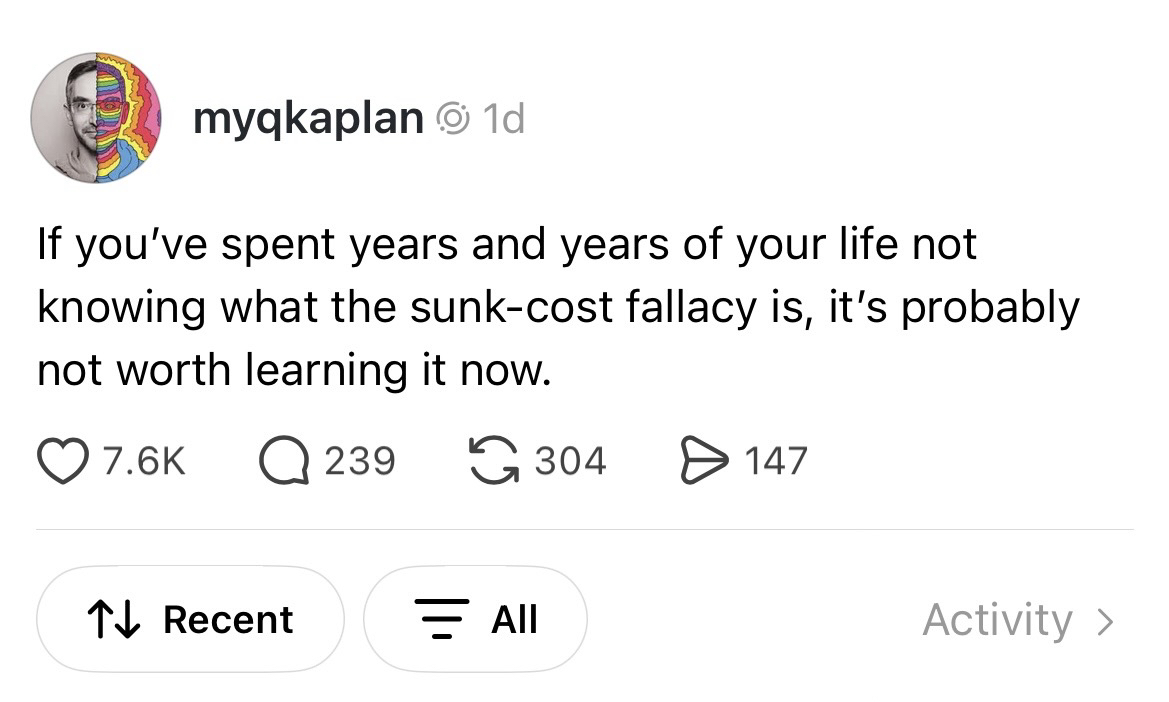Viewport: 1169px width, 702px height.
Task: Click the 239 replies count
Action: 360,461
